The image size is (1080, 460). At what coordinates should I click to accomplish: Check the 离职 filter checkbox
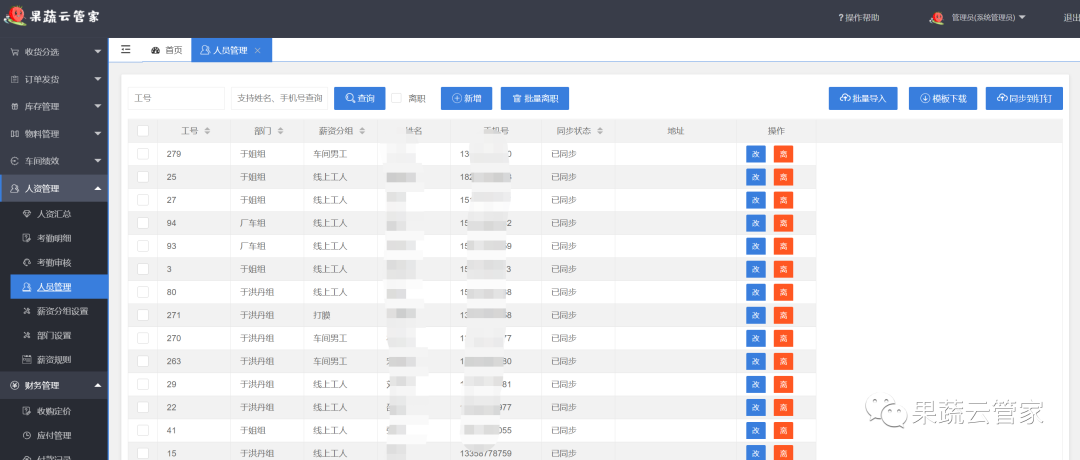(396, 98)
